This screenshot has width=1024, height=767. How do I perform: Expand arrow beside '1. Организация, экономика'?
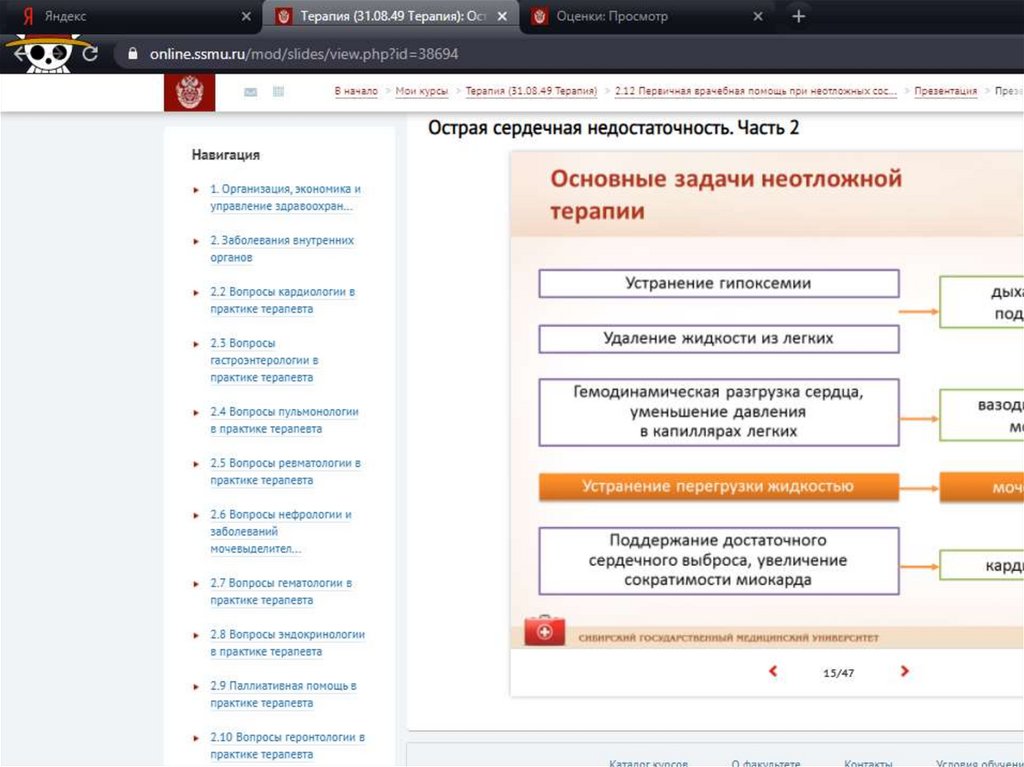click(x=196, y=190)
